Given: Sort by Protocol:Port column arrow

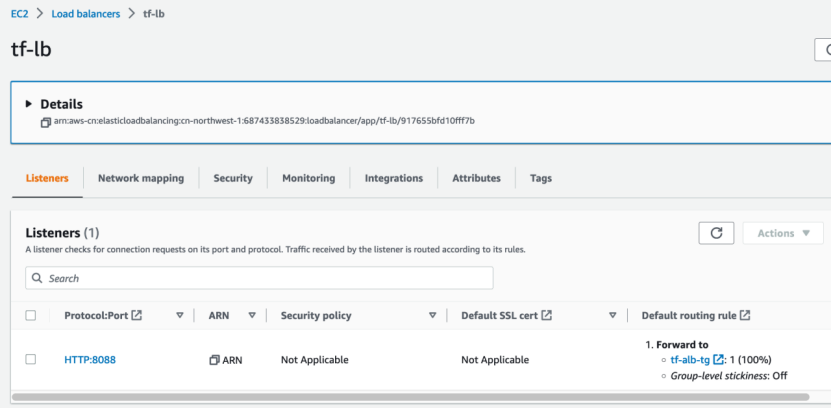Looking at the screenshot, I should coord(180,315).
